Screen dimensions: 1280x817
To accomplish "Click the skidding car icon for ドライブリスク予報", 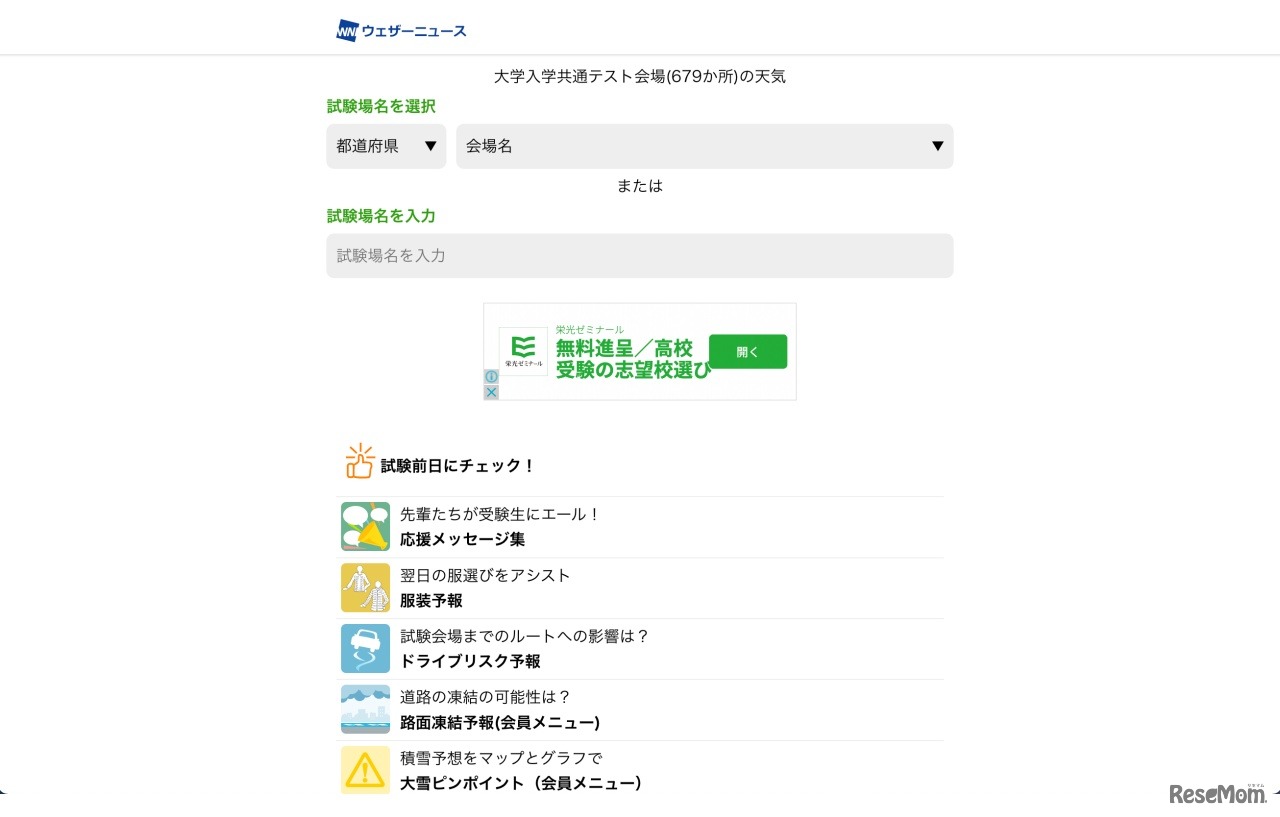I will [x=365, y=648].
